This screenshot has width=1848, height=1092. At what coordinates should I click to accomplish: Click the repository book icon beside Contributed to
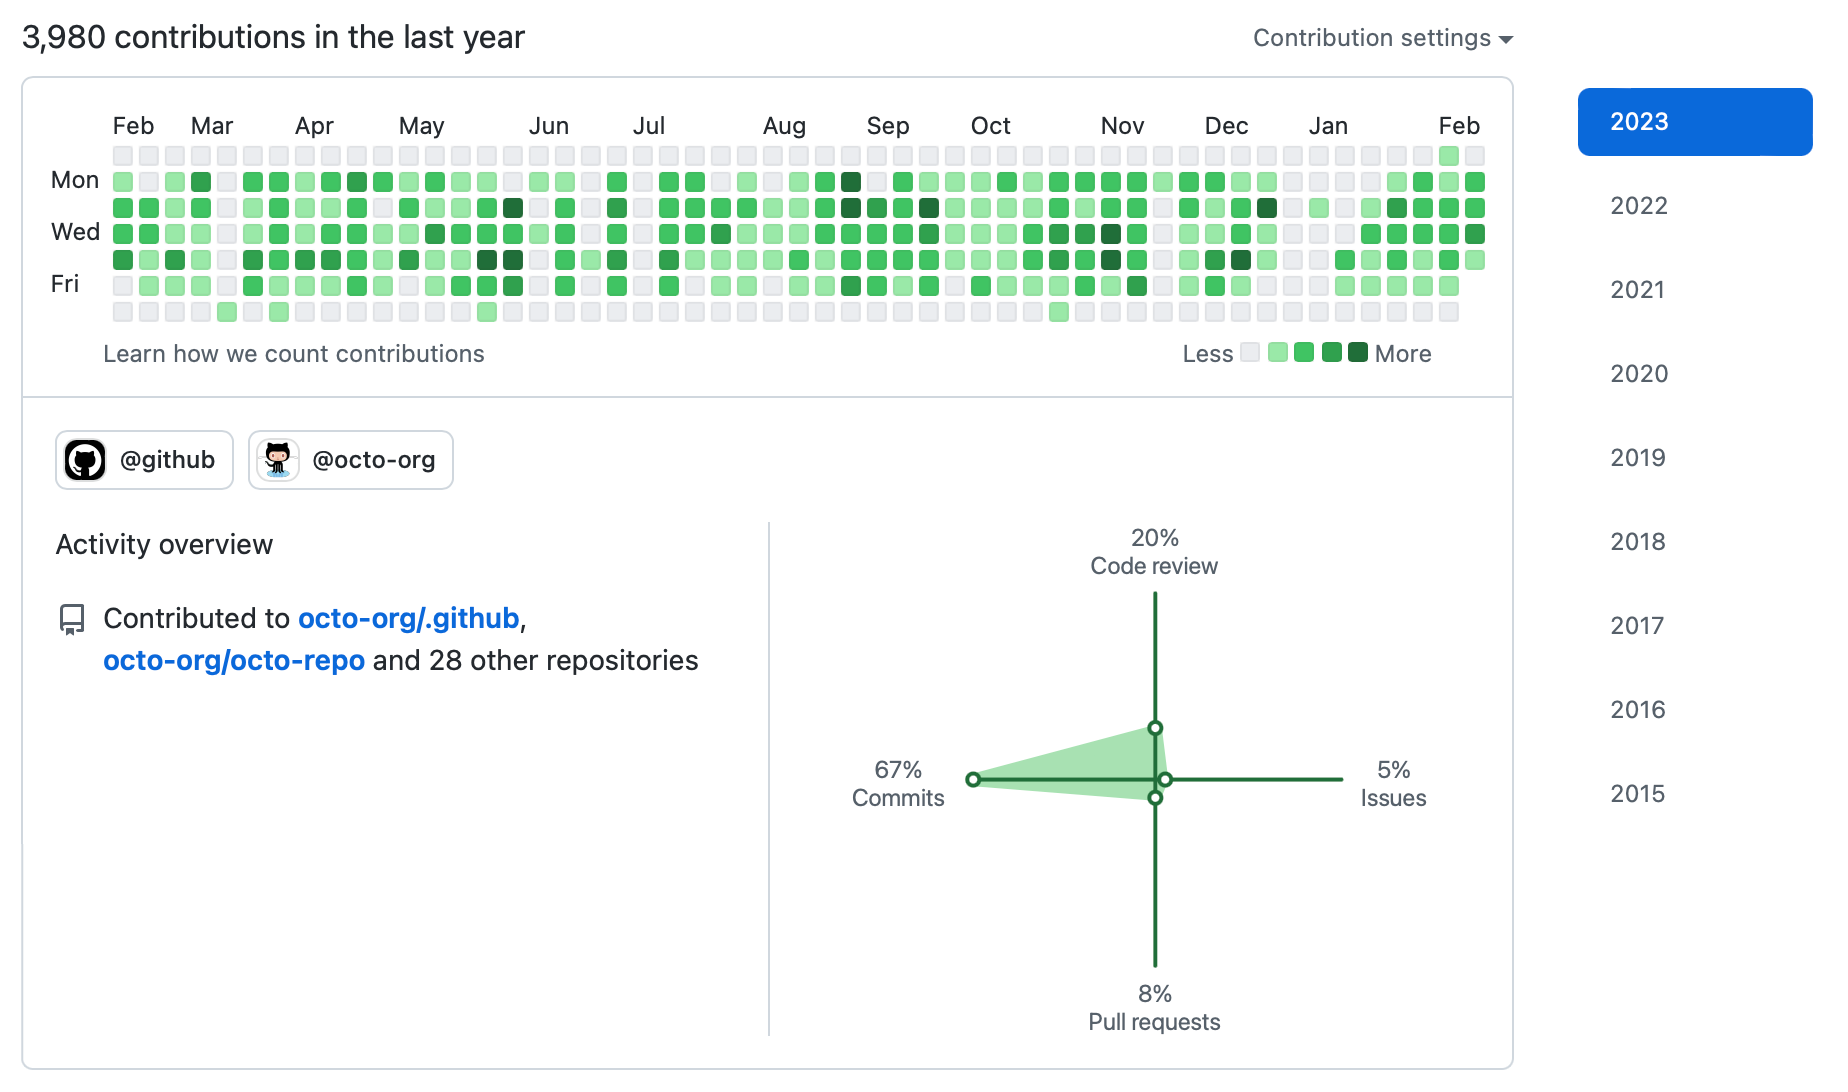coord(71,618)
